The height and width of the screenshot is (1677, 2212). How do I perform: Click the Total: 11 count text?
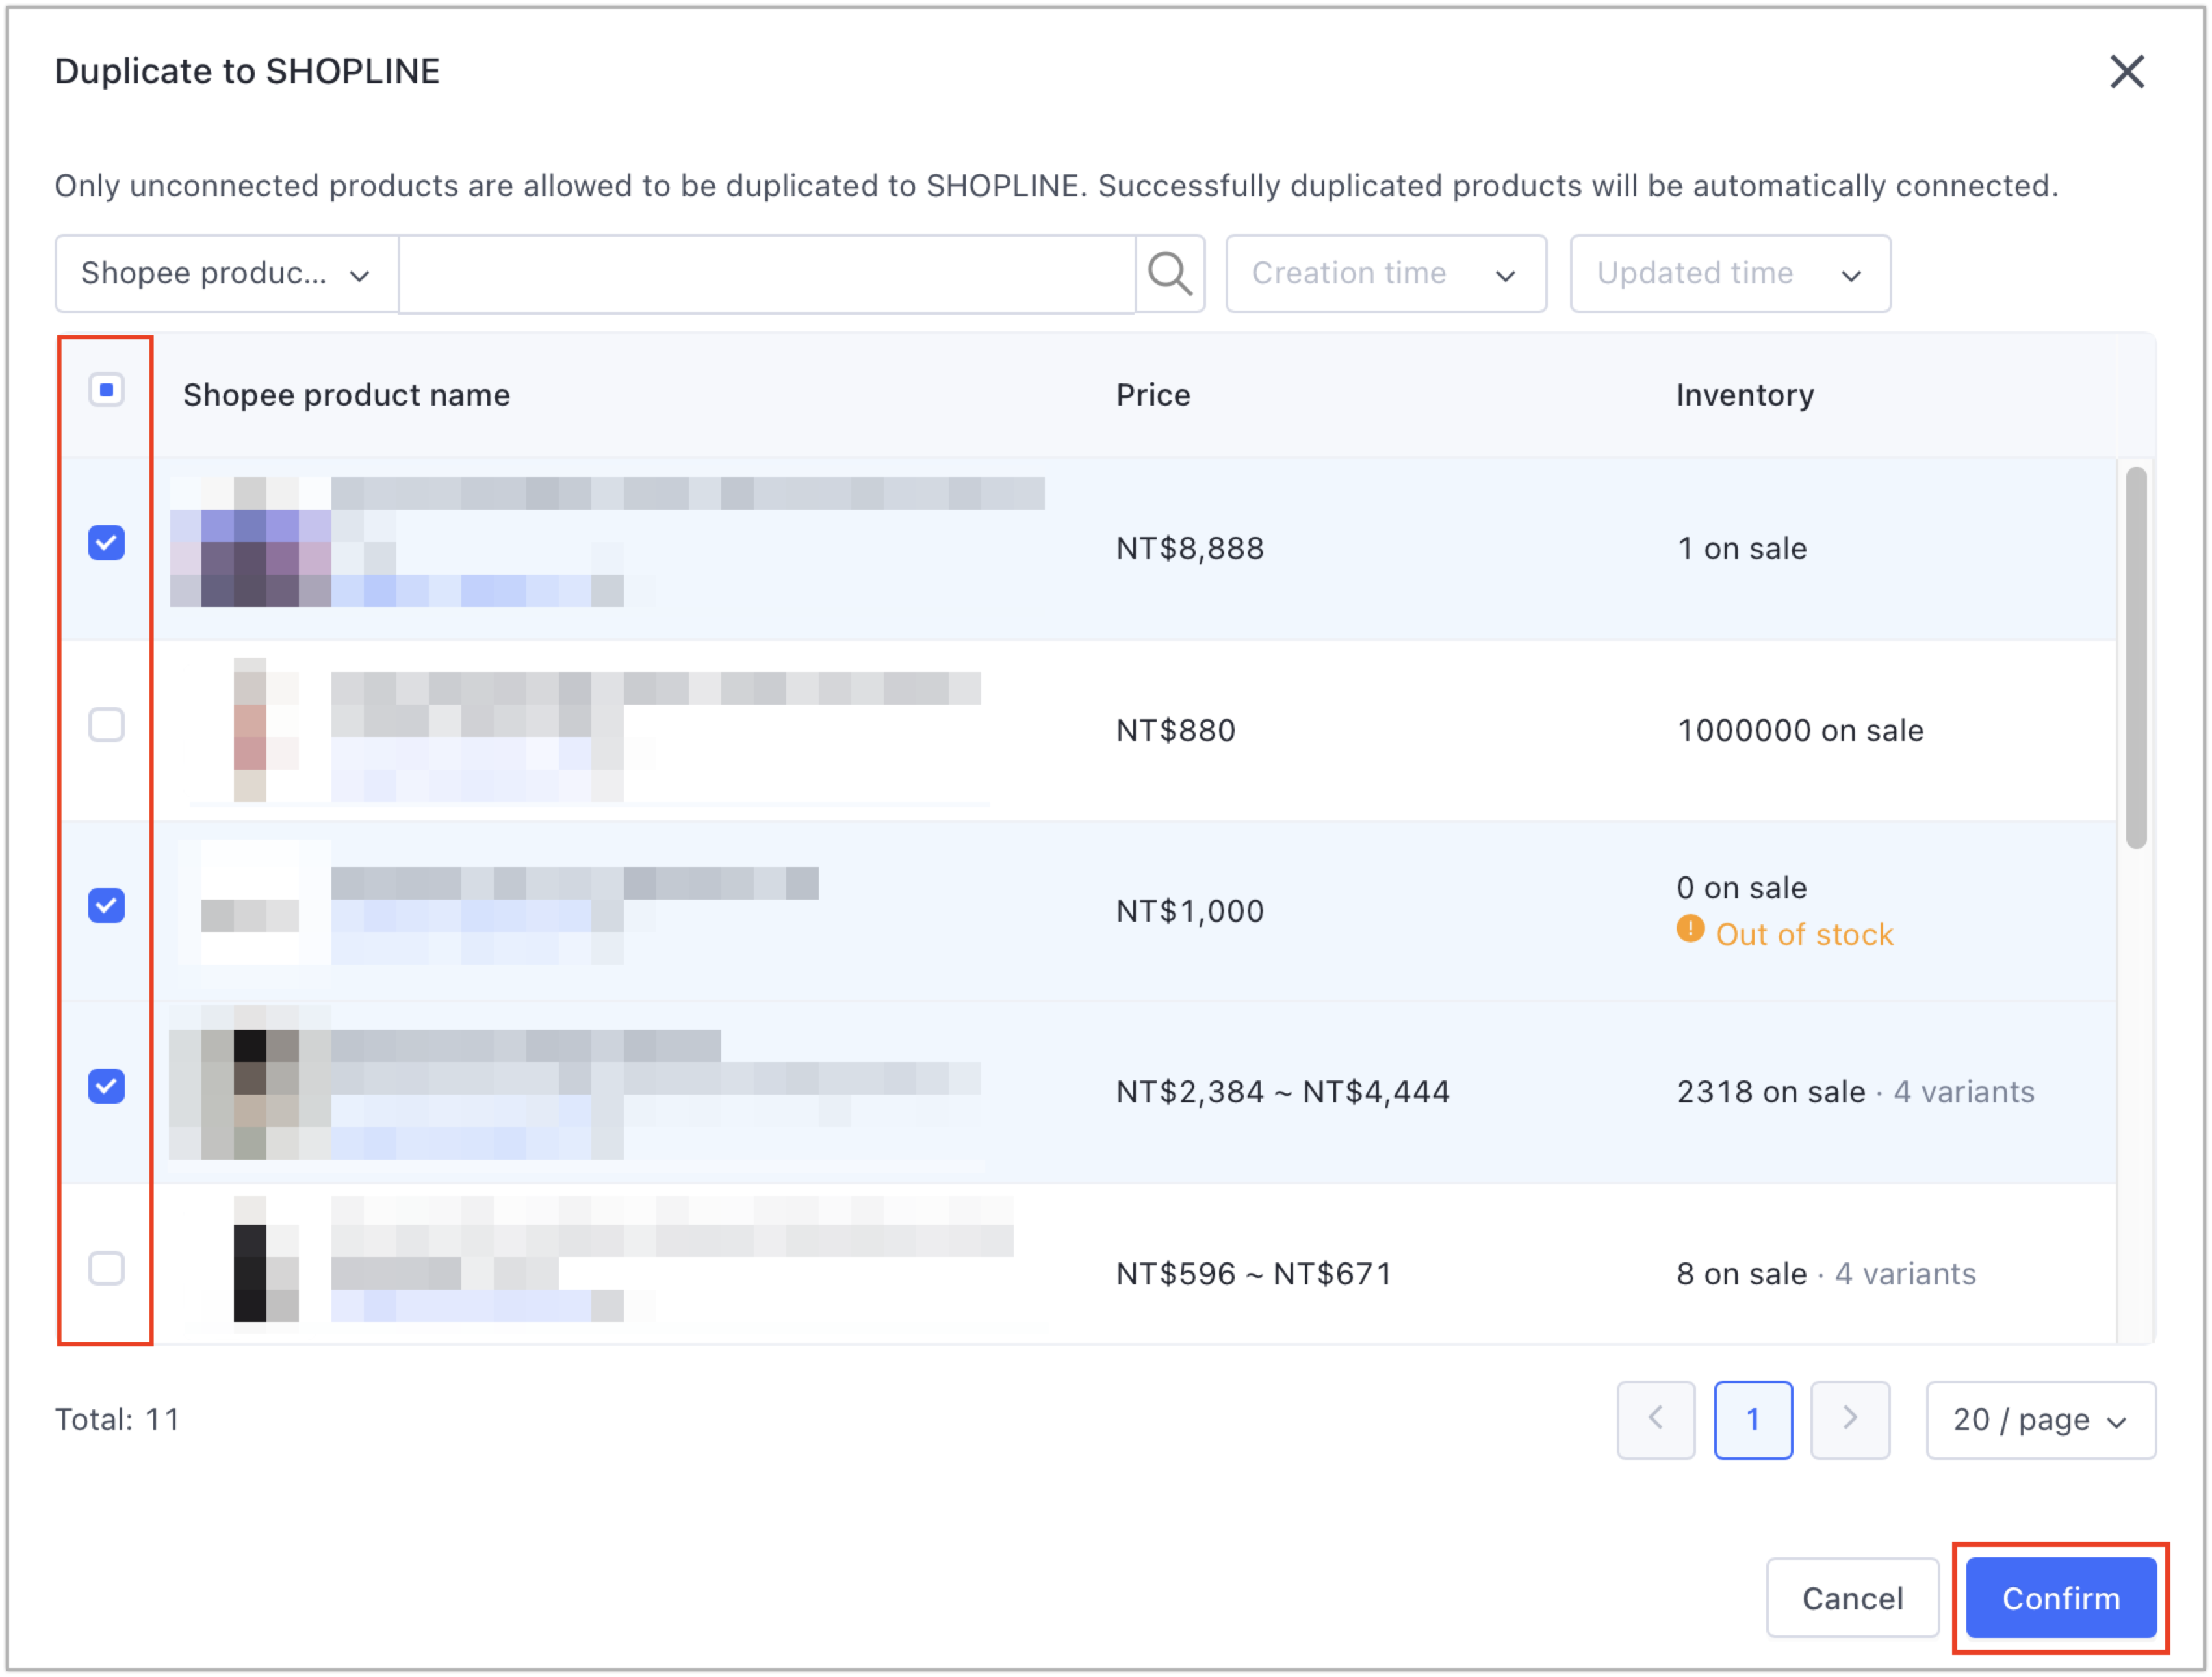pyautogui.click(x=117, y=1420)
